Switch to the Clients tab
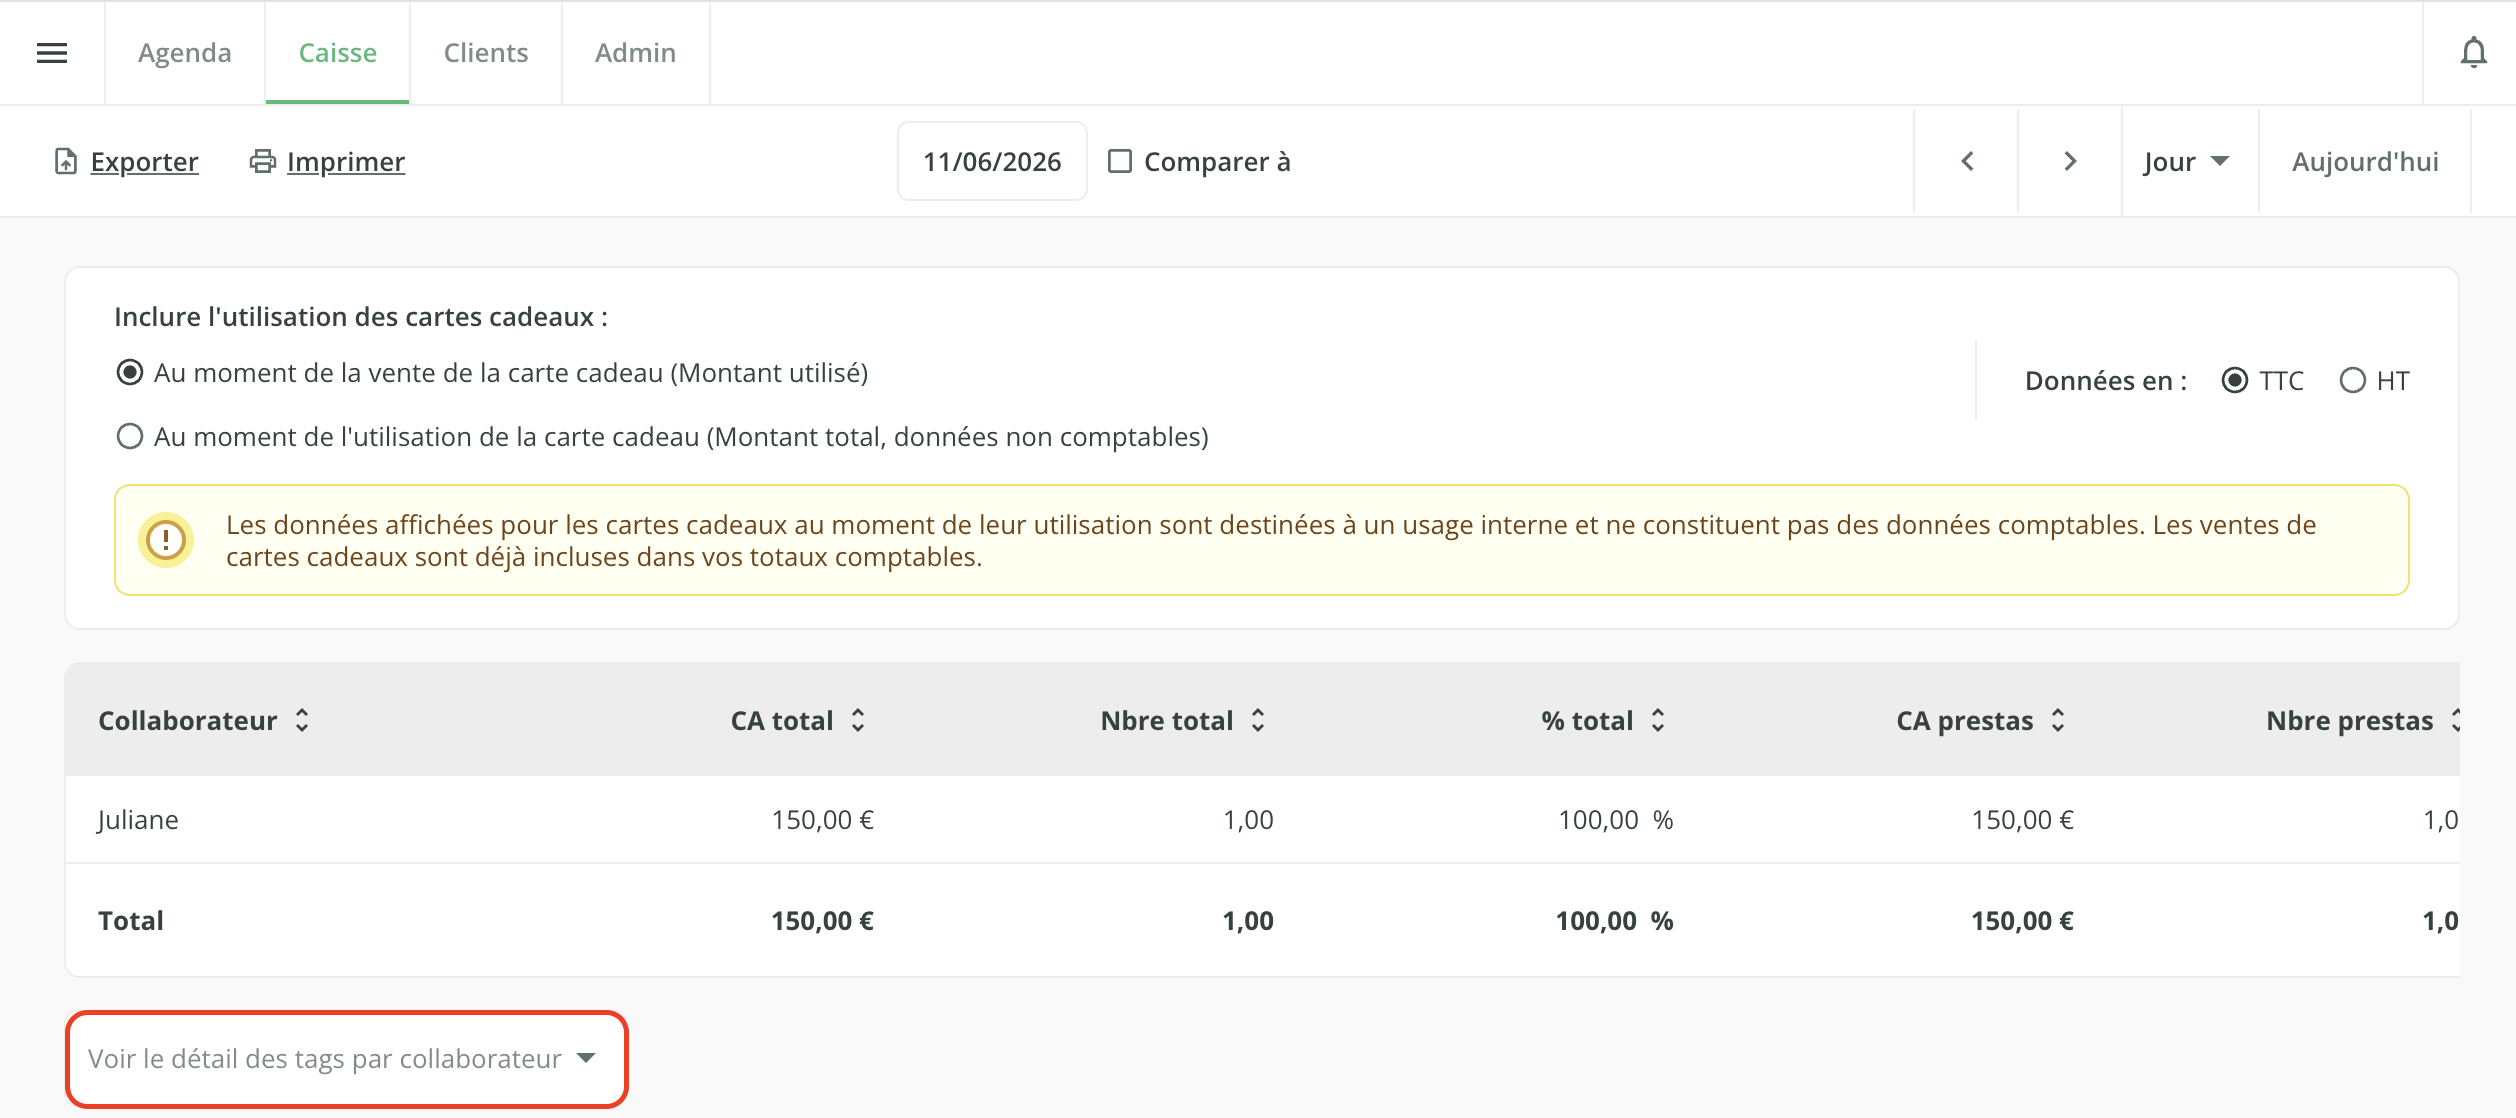 pyautogui.click(x=486, y=53)
